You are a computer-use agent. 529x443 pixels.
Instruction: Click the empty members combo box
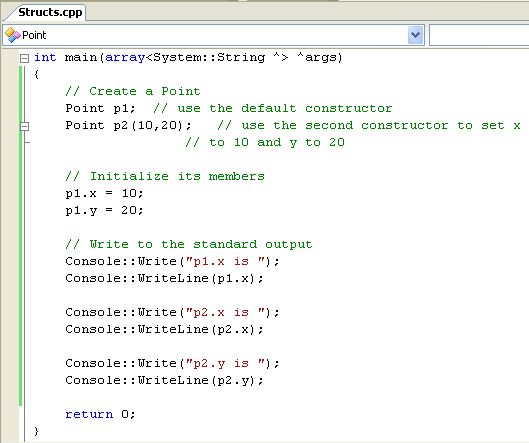pos(479,35)
